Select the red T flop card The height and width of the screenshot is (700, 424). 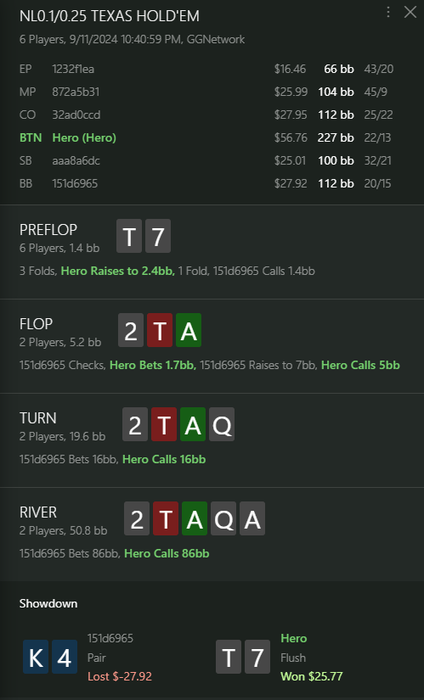click(160, 330)
